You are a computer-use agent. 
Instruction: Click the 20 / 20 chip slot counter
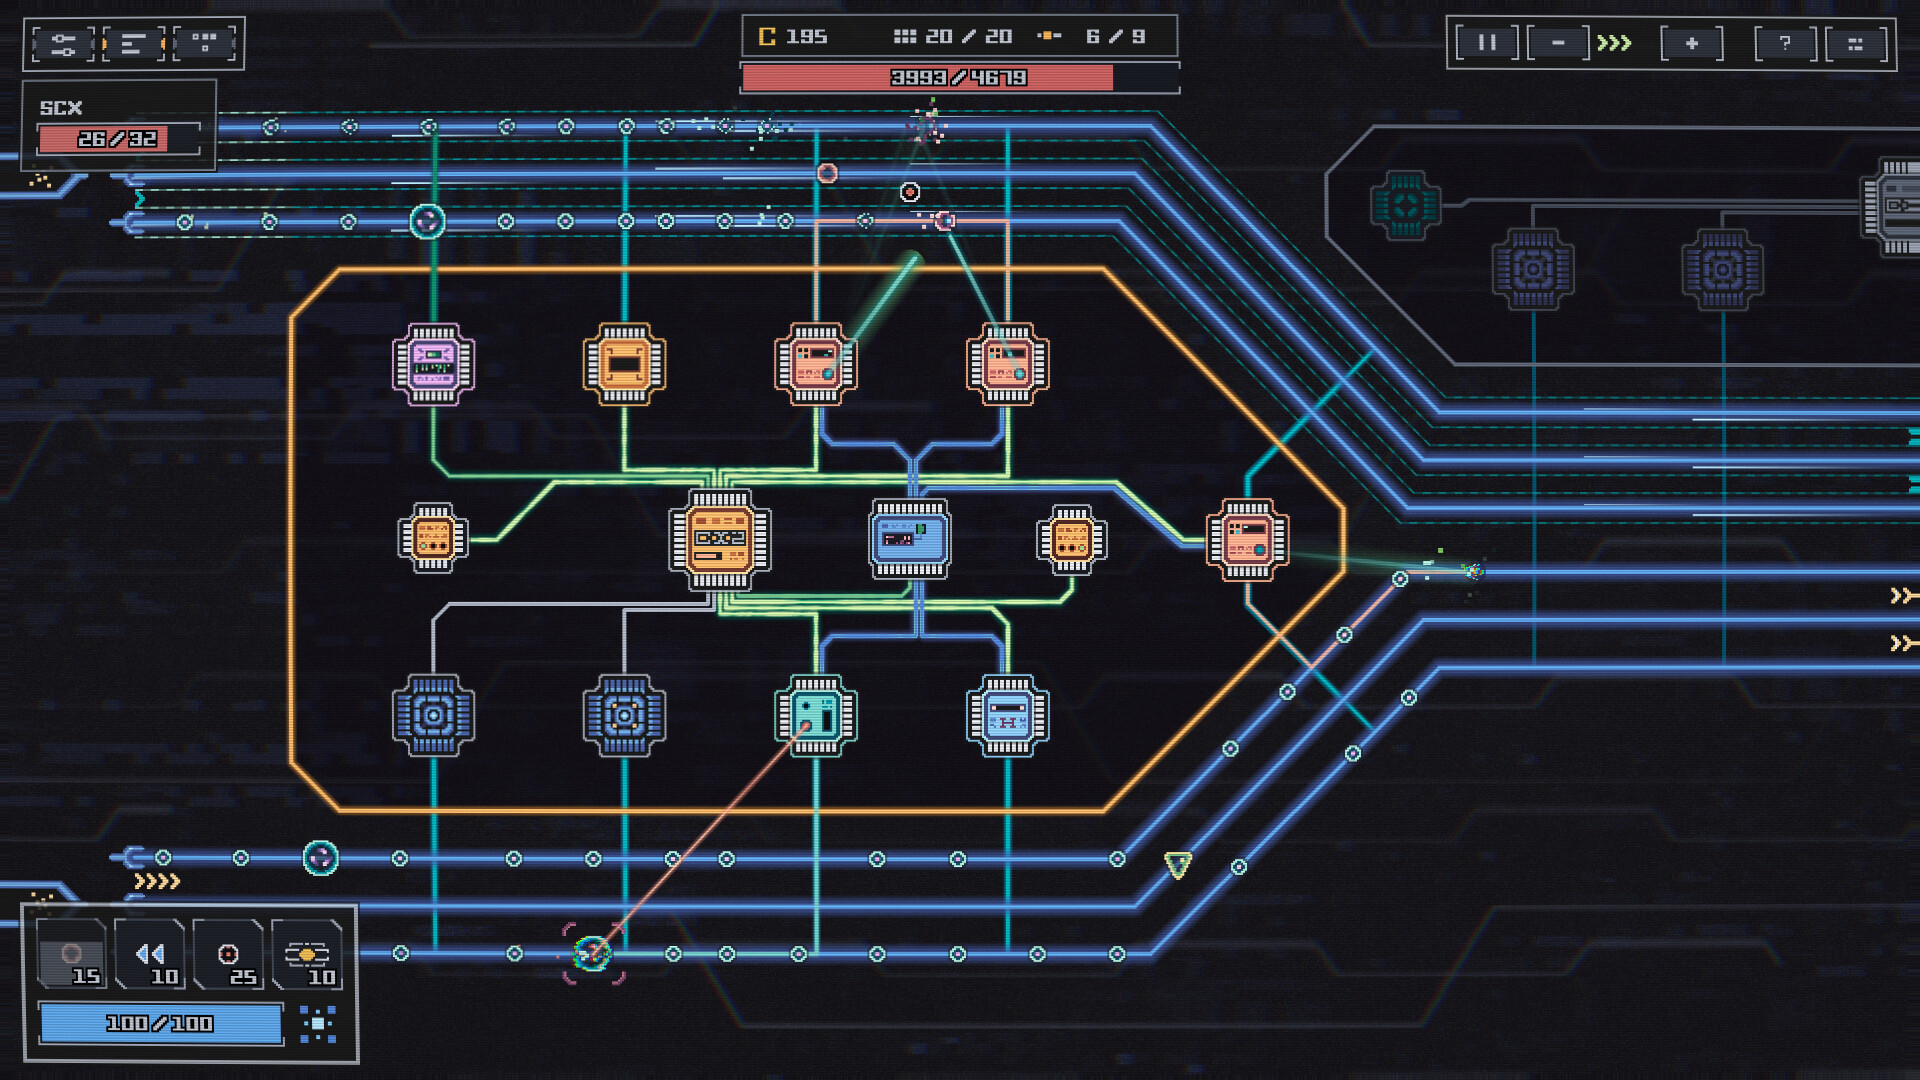953,37
